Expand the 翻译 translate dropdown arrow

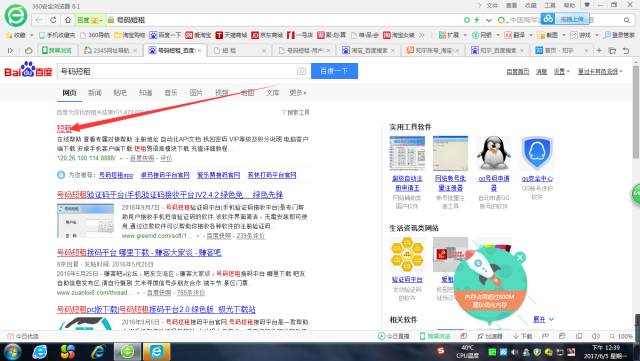tap(531, 36)
